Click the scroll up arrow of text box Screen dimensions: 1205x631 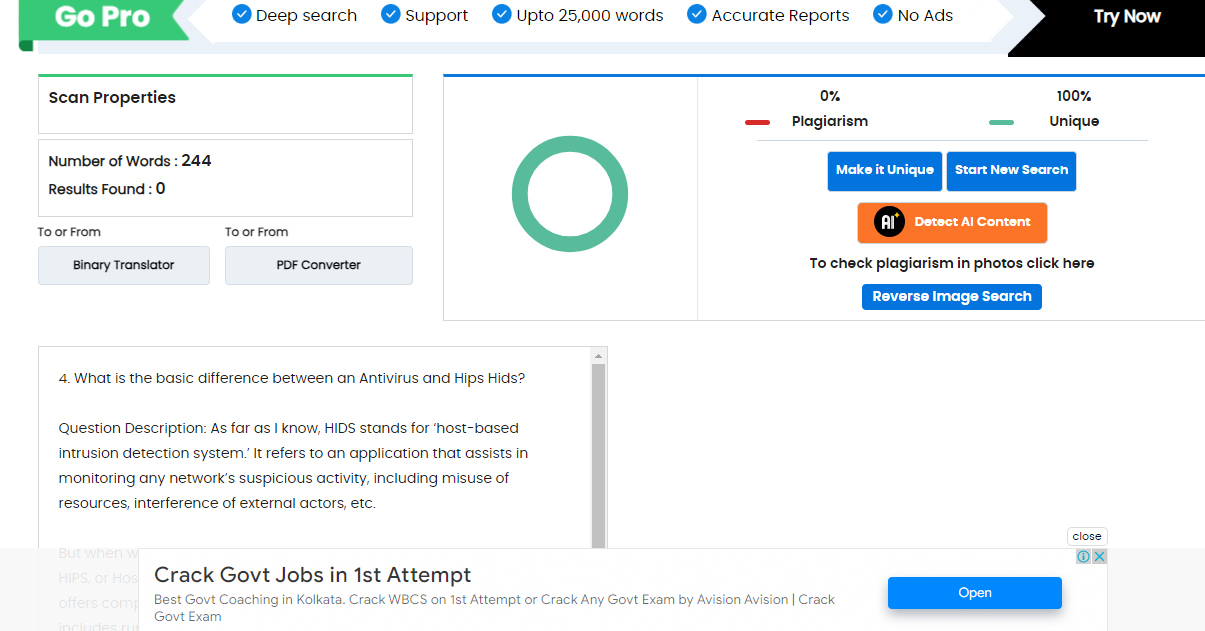[598, 356]
